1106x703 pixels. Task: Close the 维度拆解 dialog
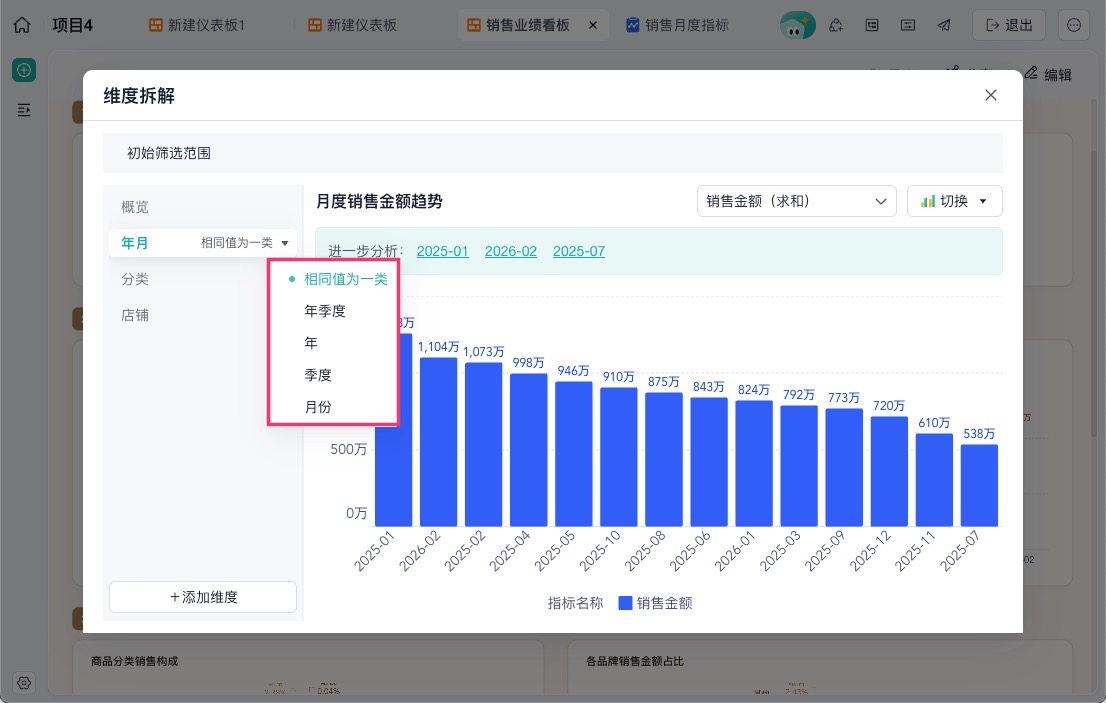point(990,95)
